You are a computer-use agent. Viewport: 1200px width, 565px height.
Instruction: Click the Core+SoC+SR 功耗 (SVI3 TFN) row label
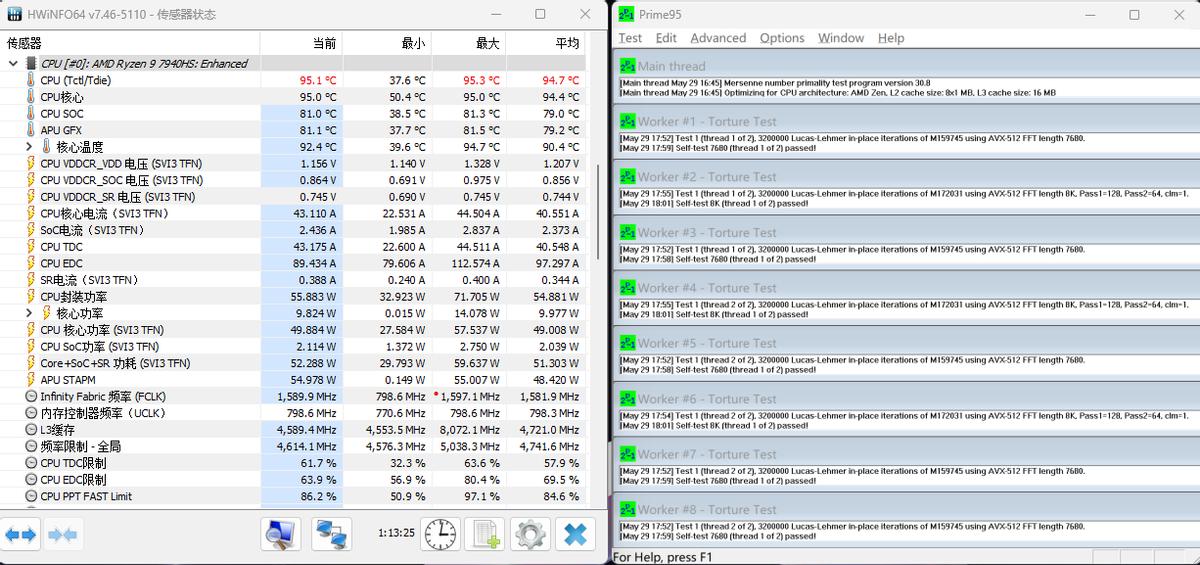point(115,363)
